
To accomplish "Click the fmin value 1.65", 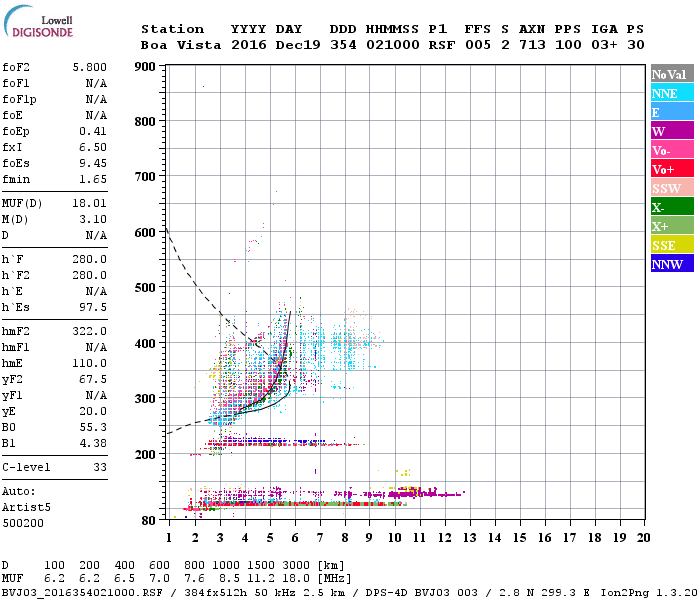I will 93,179.
